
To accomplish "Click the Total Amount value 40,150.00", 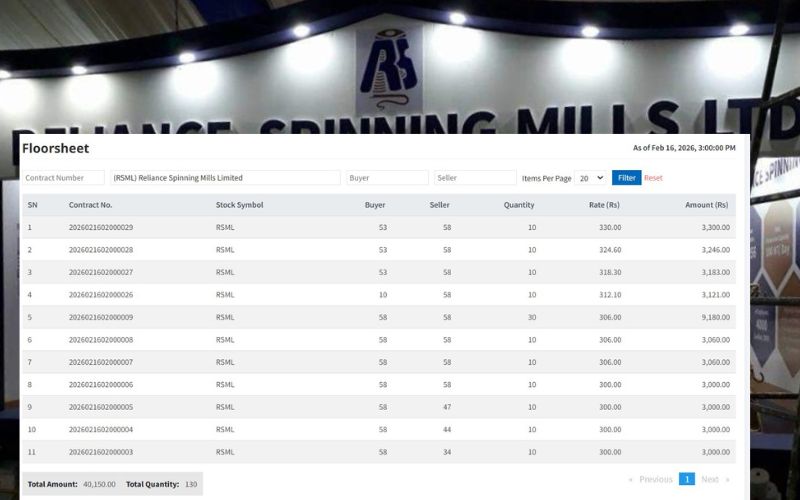I will (x=99, y=484).
